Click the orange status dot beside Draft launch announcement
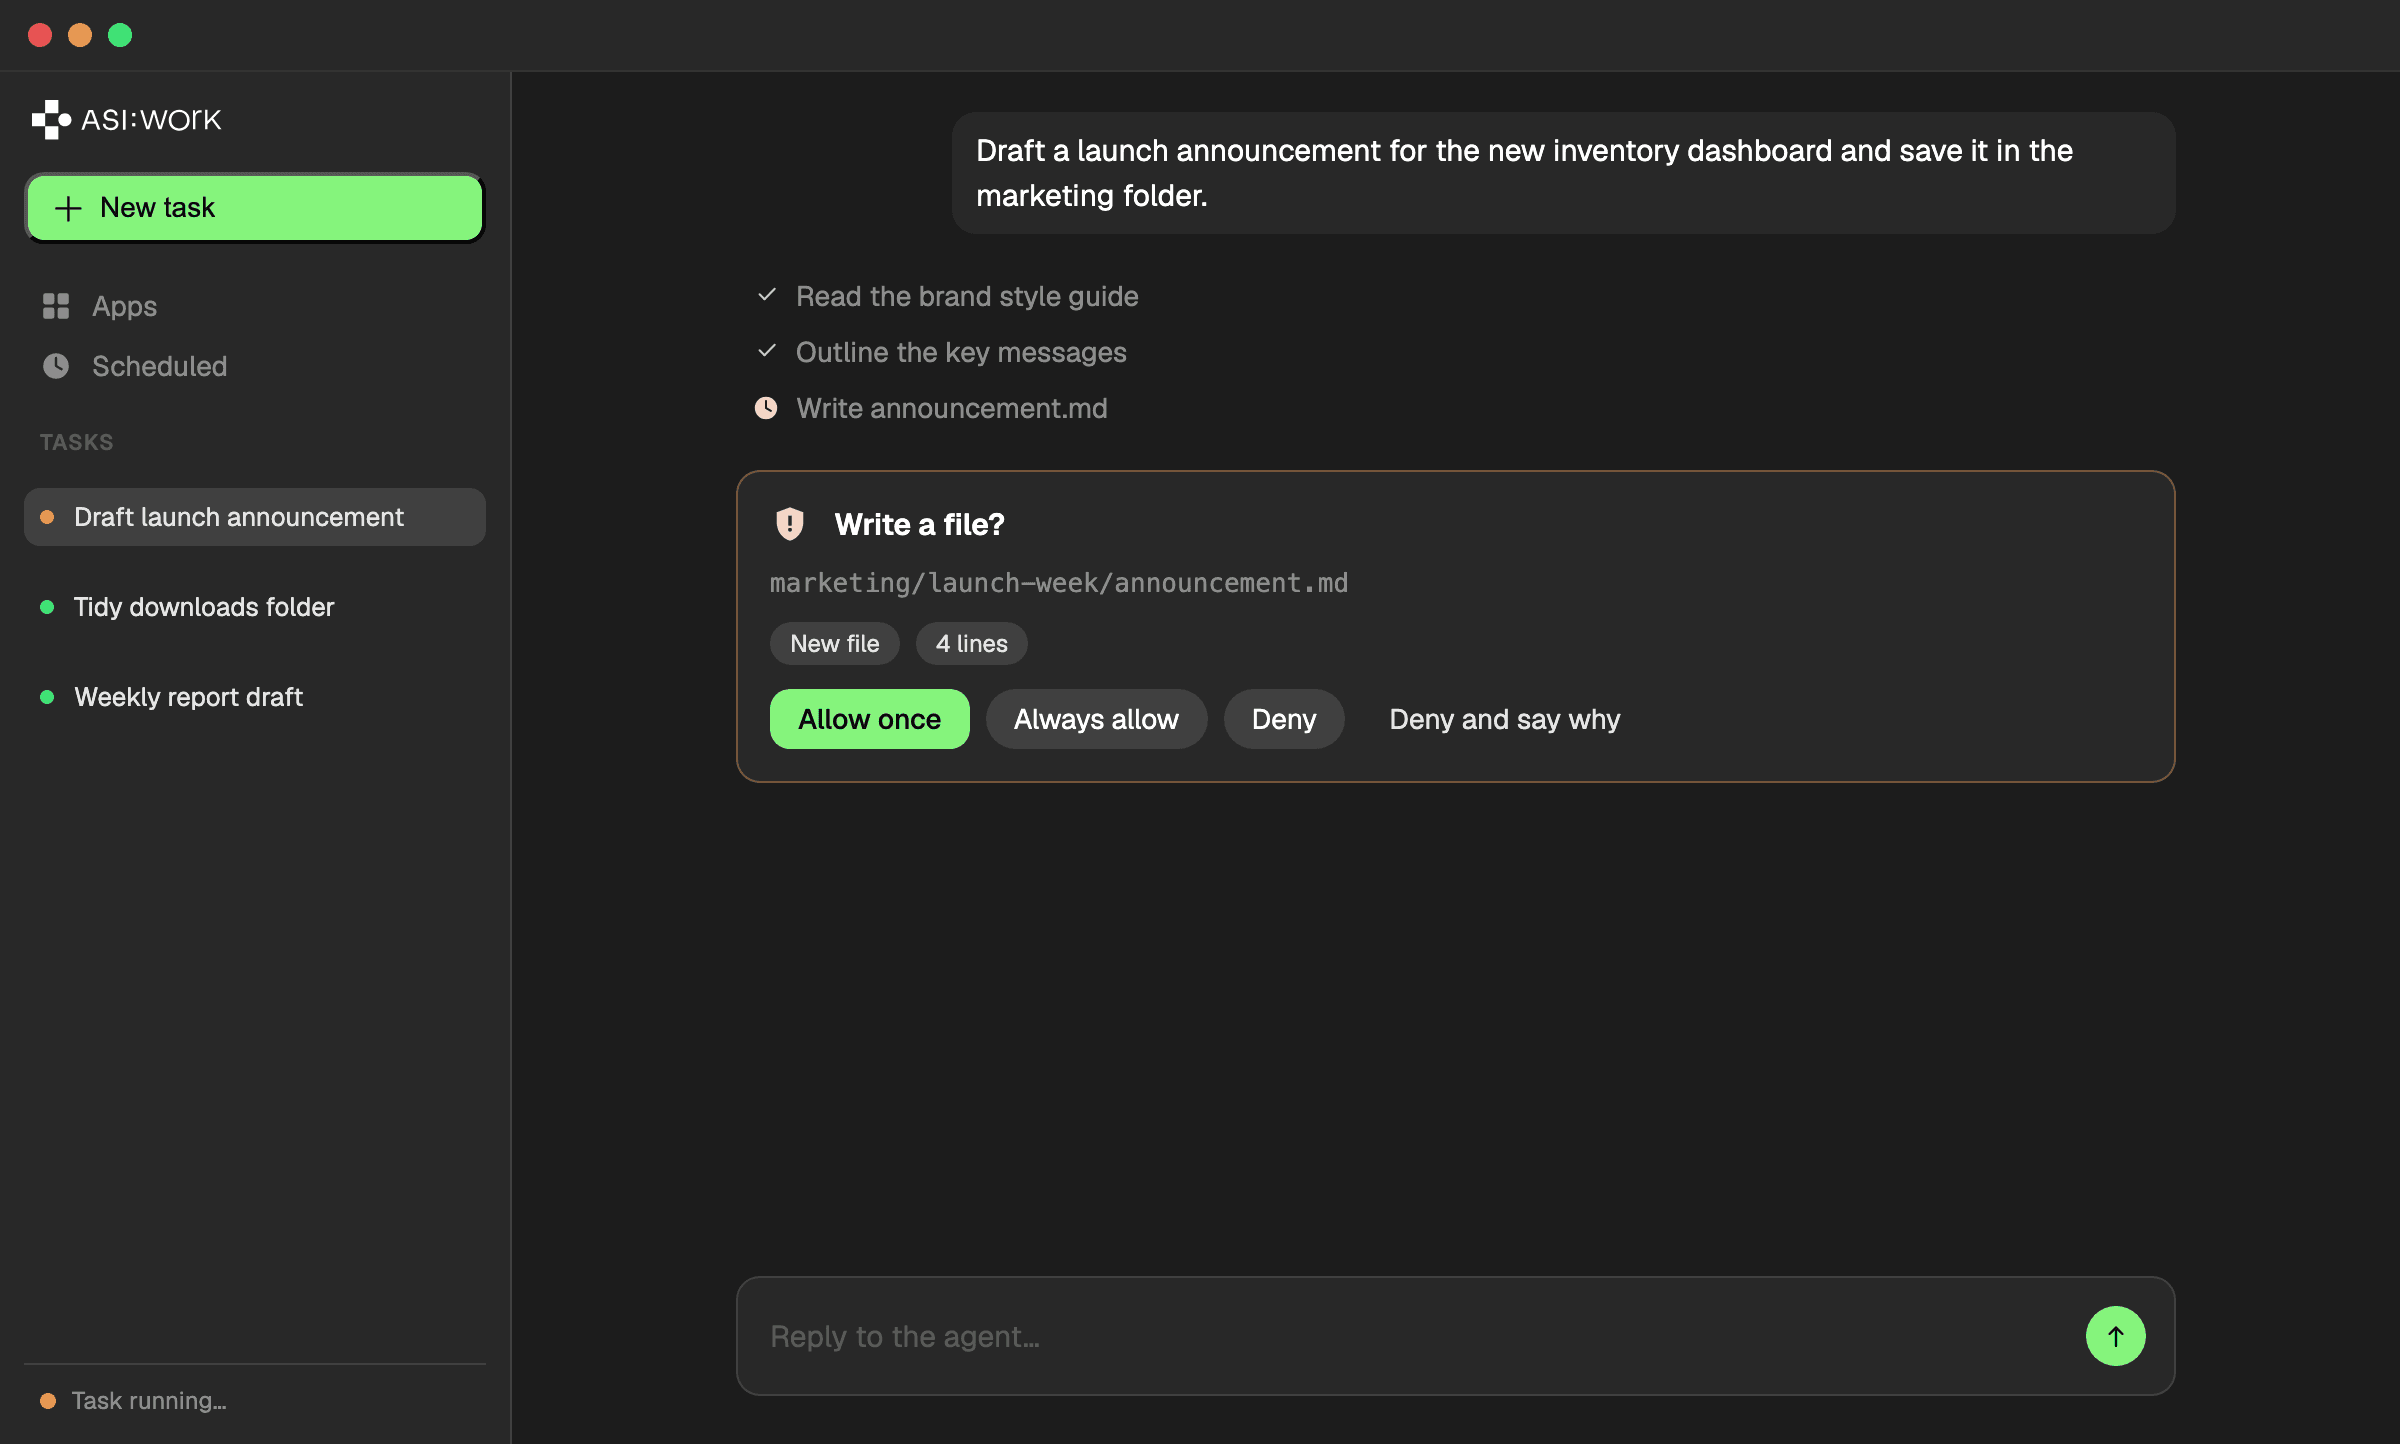2400x1444 pixels. (x=47, y=517)
